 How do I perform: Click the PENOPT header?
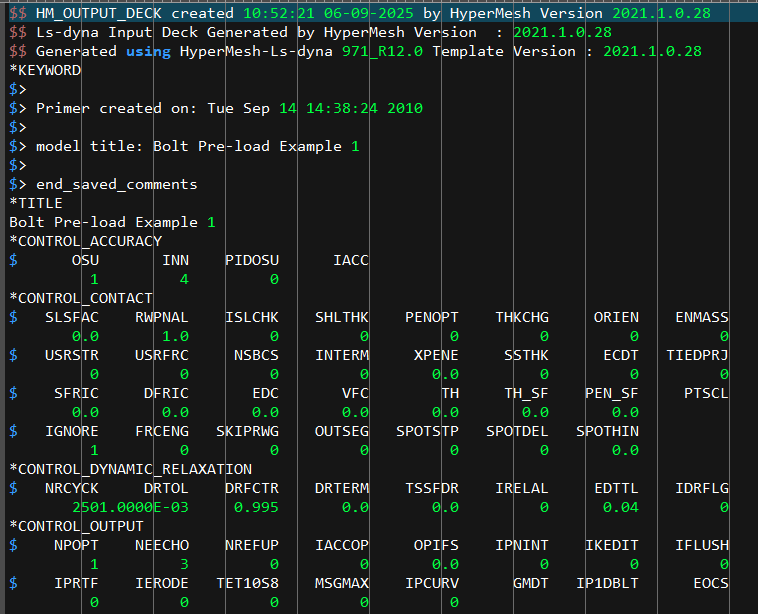click(432, 317)
